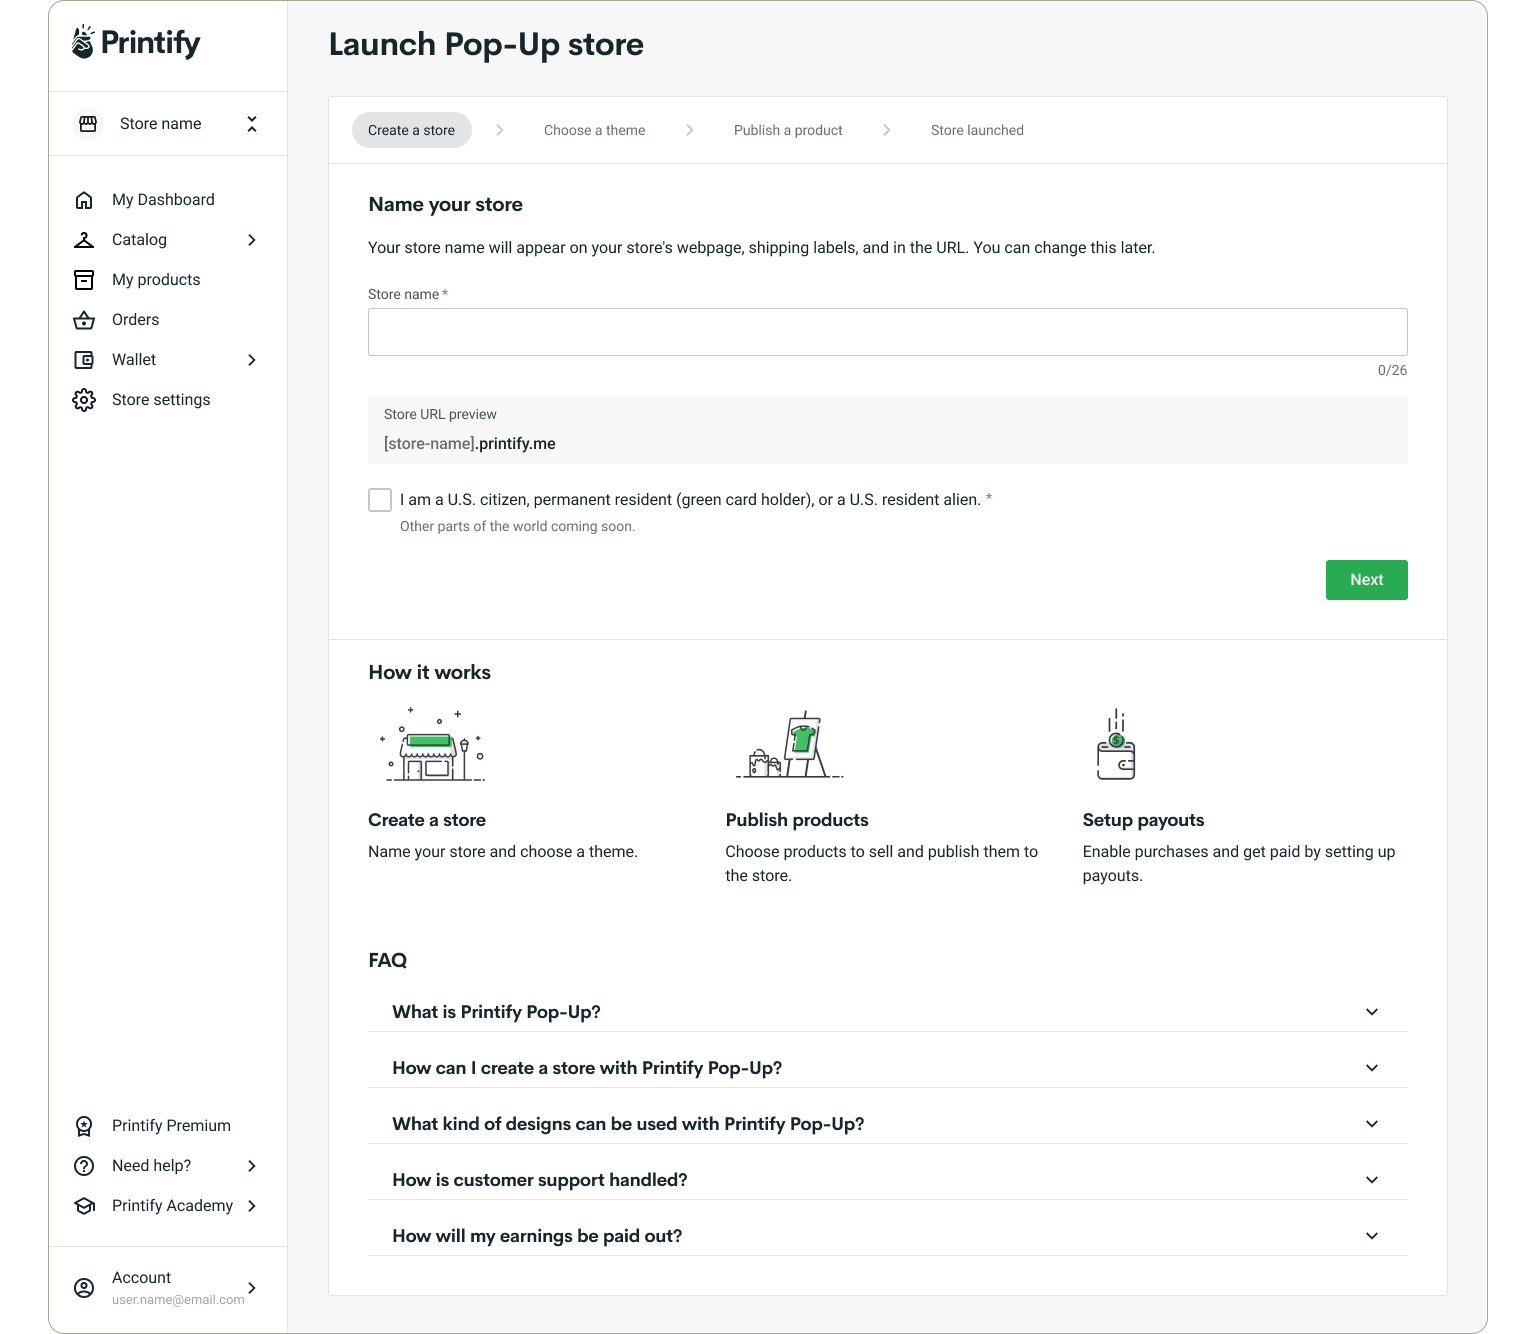The width and height of the screenshot is (1536, 1334).
Task: Click the user.name@email.com account text
Action: click(178, 1300)
